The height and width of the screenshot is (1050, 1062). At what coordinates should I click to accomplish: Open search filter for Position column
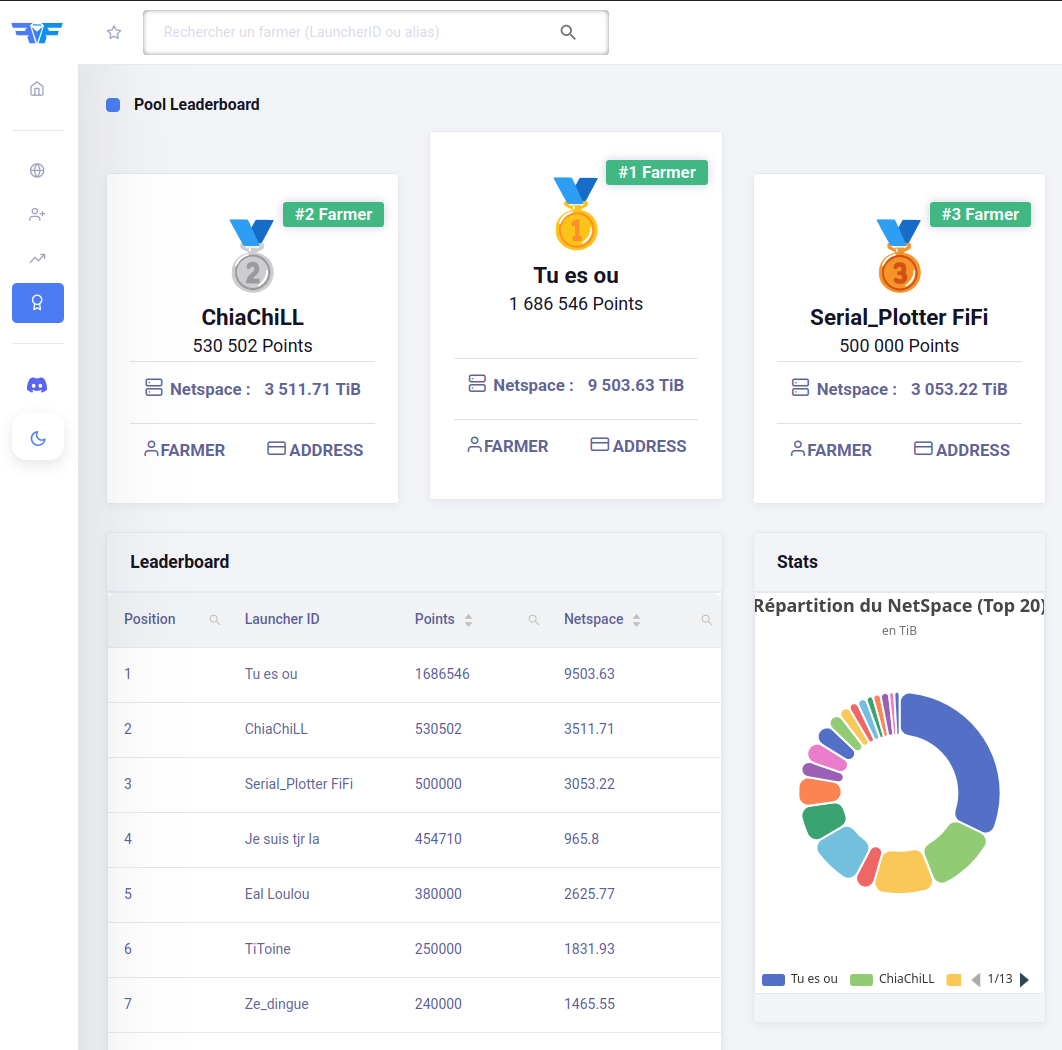click(x=214, y=620)
